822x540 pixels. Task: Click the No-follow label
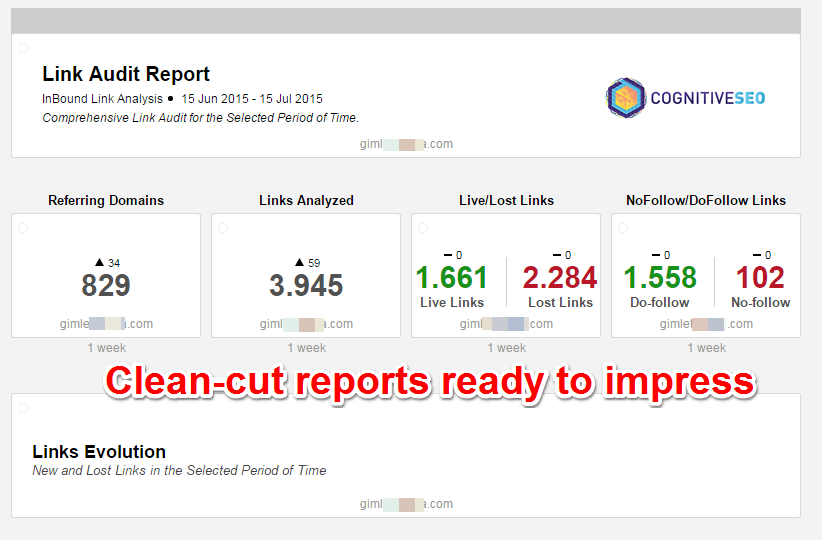click(x=761, y=303)
